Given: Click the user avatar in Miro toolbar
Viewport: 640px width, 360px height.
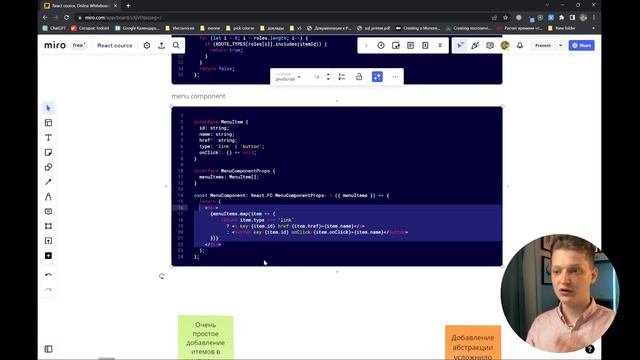Looking at the screenshot, I should click(505, 45).
